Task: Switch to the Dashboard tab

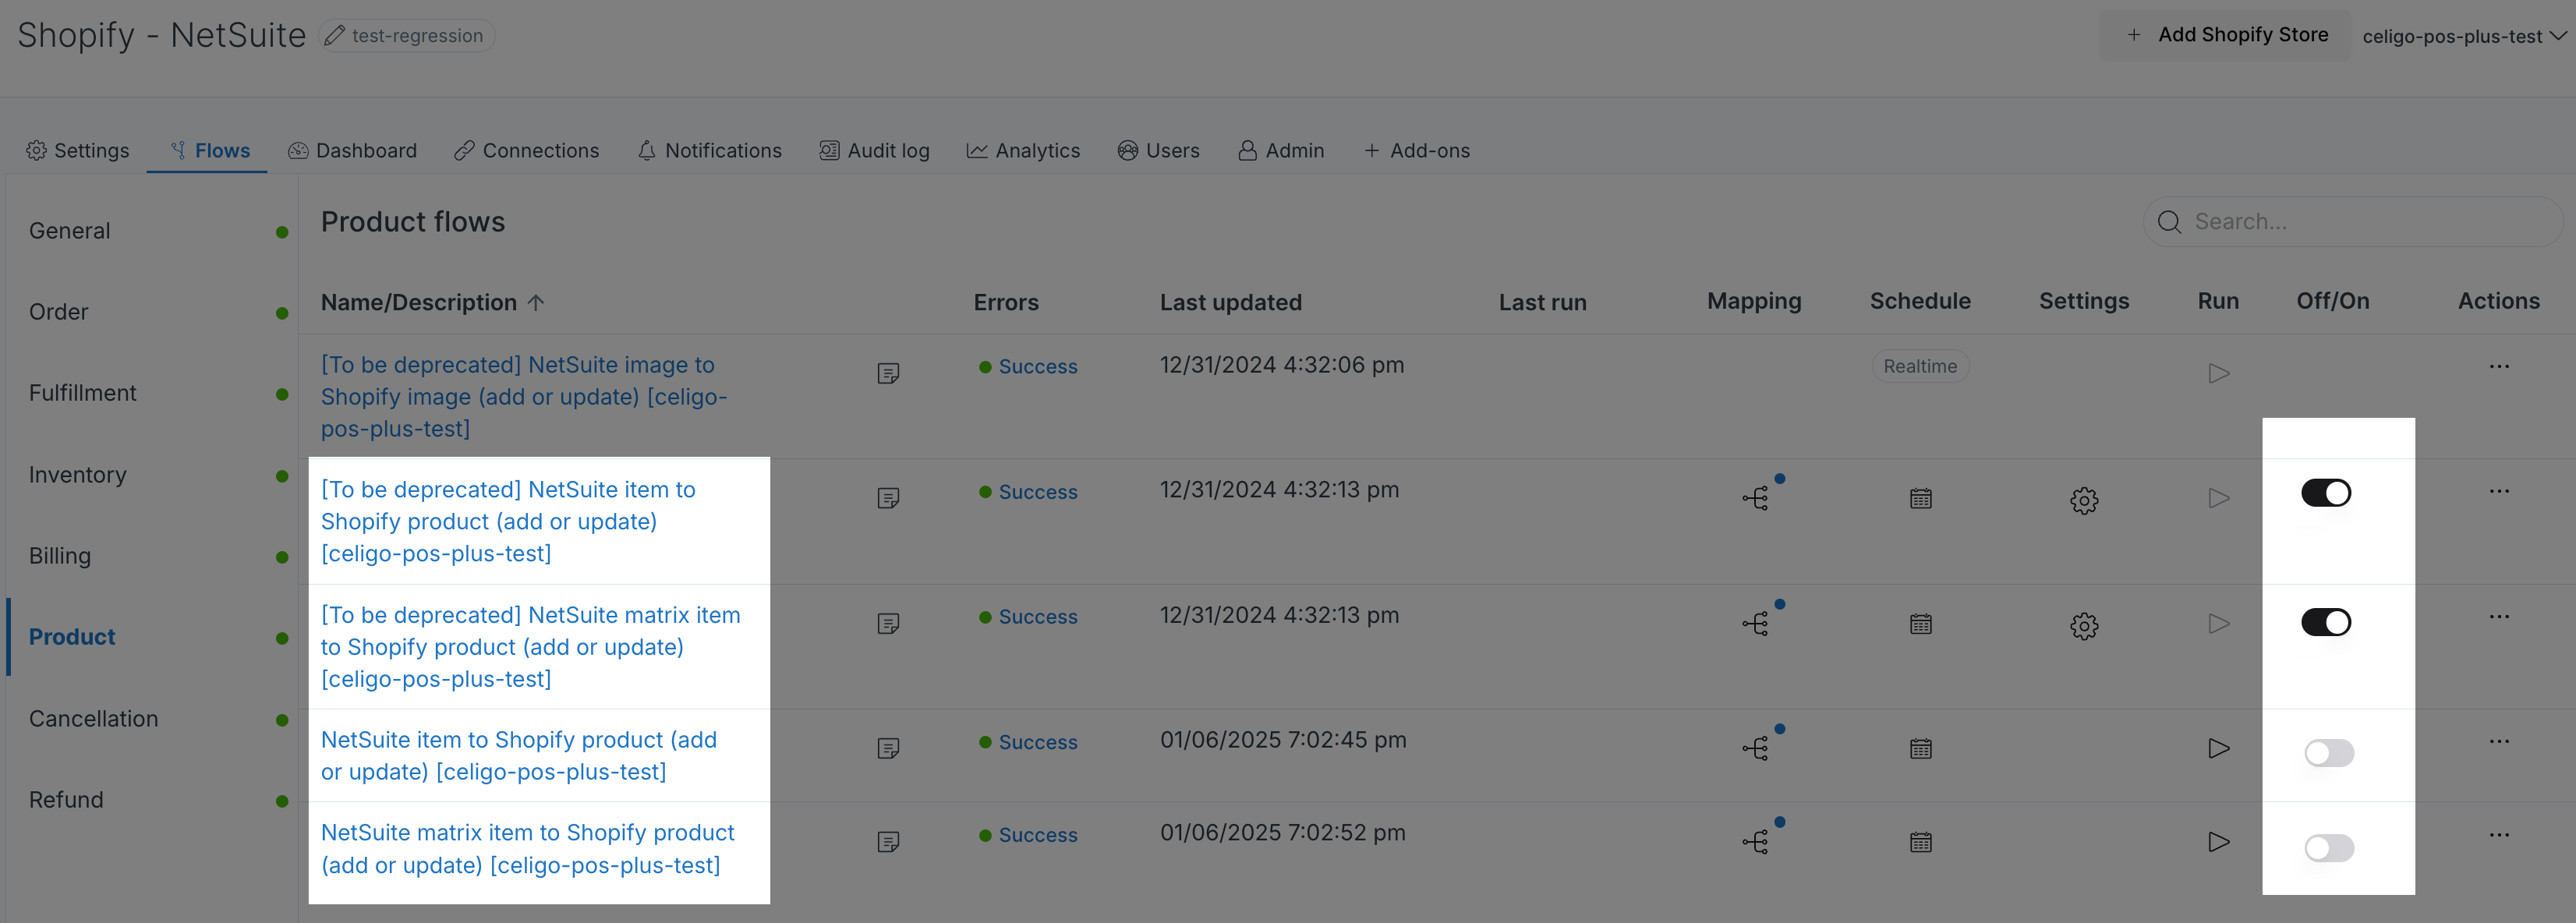Action: tap(353, 151)
